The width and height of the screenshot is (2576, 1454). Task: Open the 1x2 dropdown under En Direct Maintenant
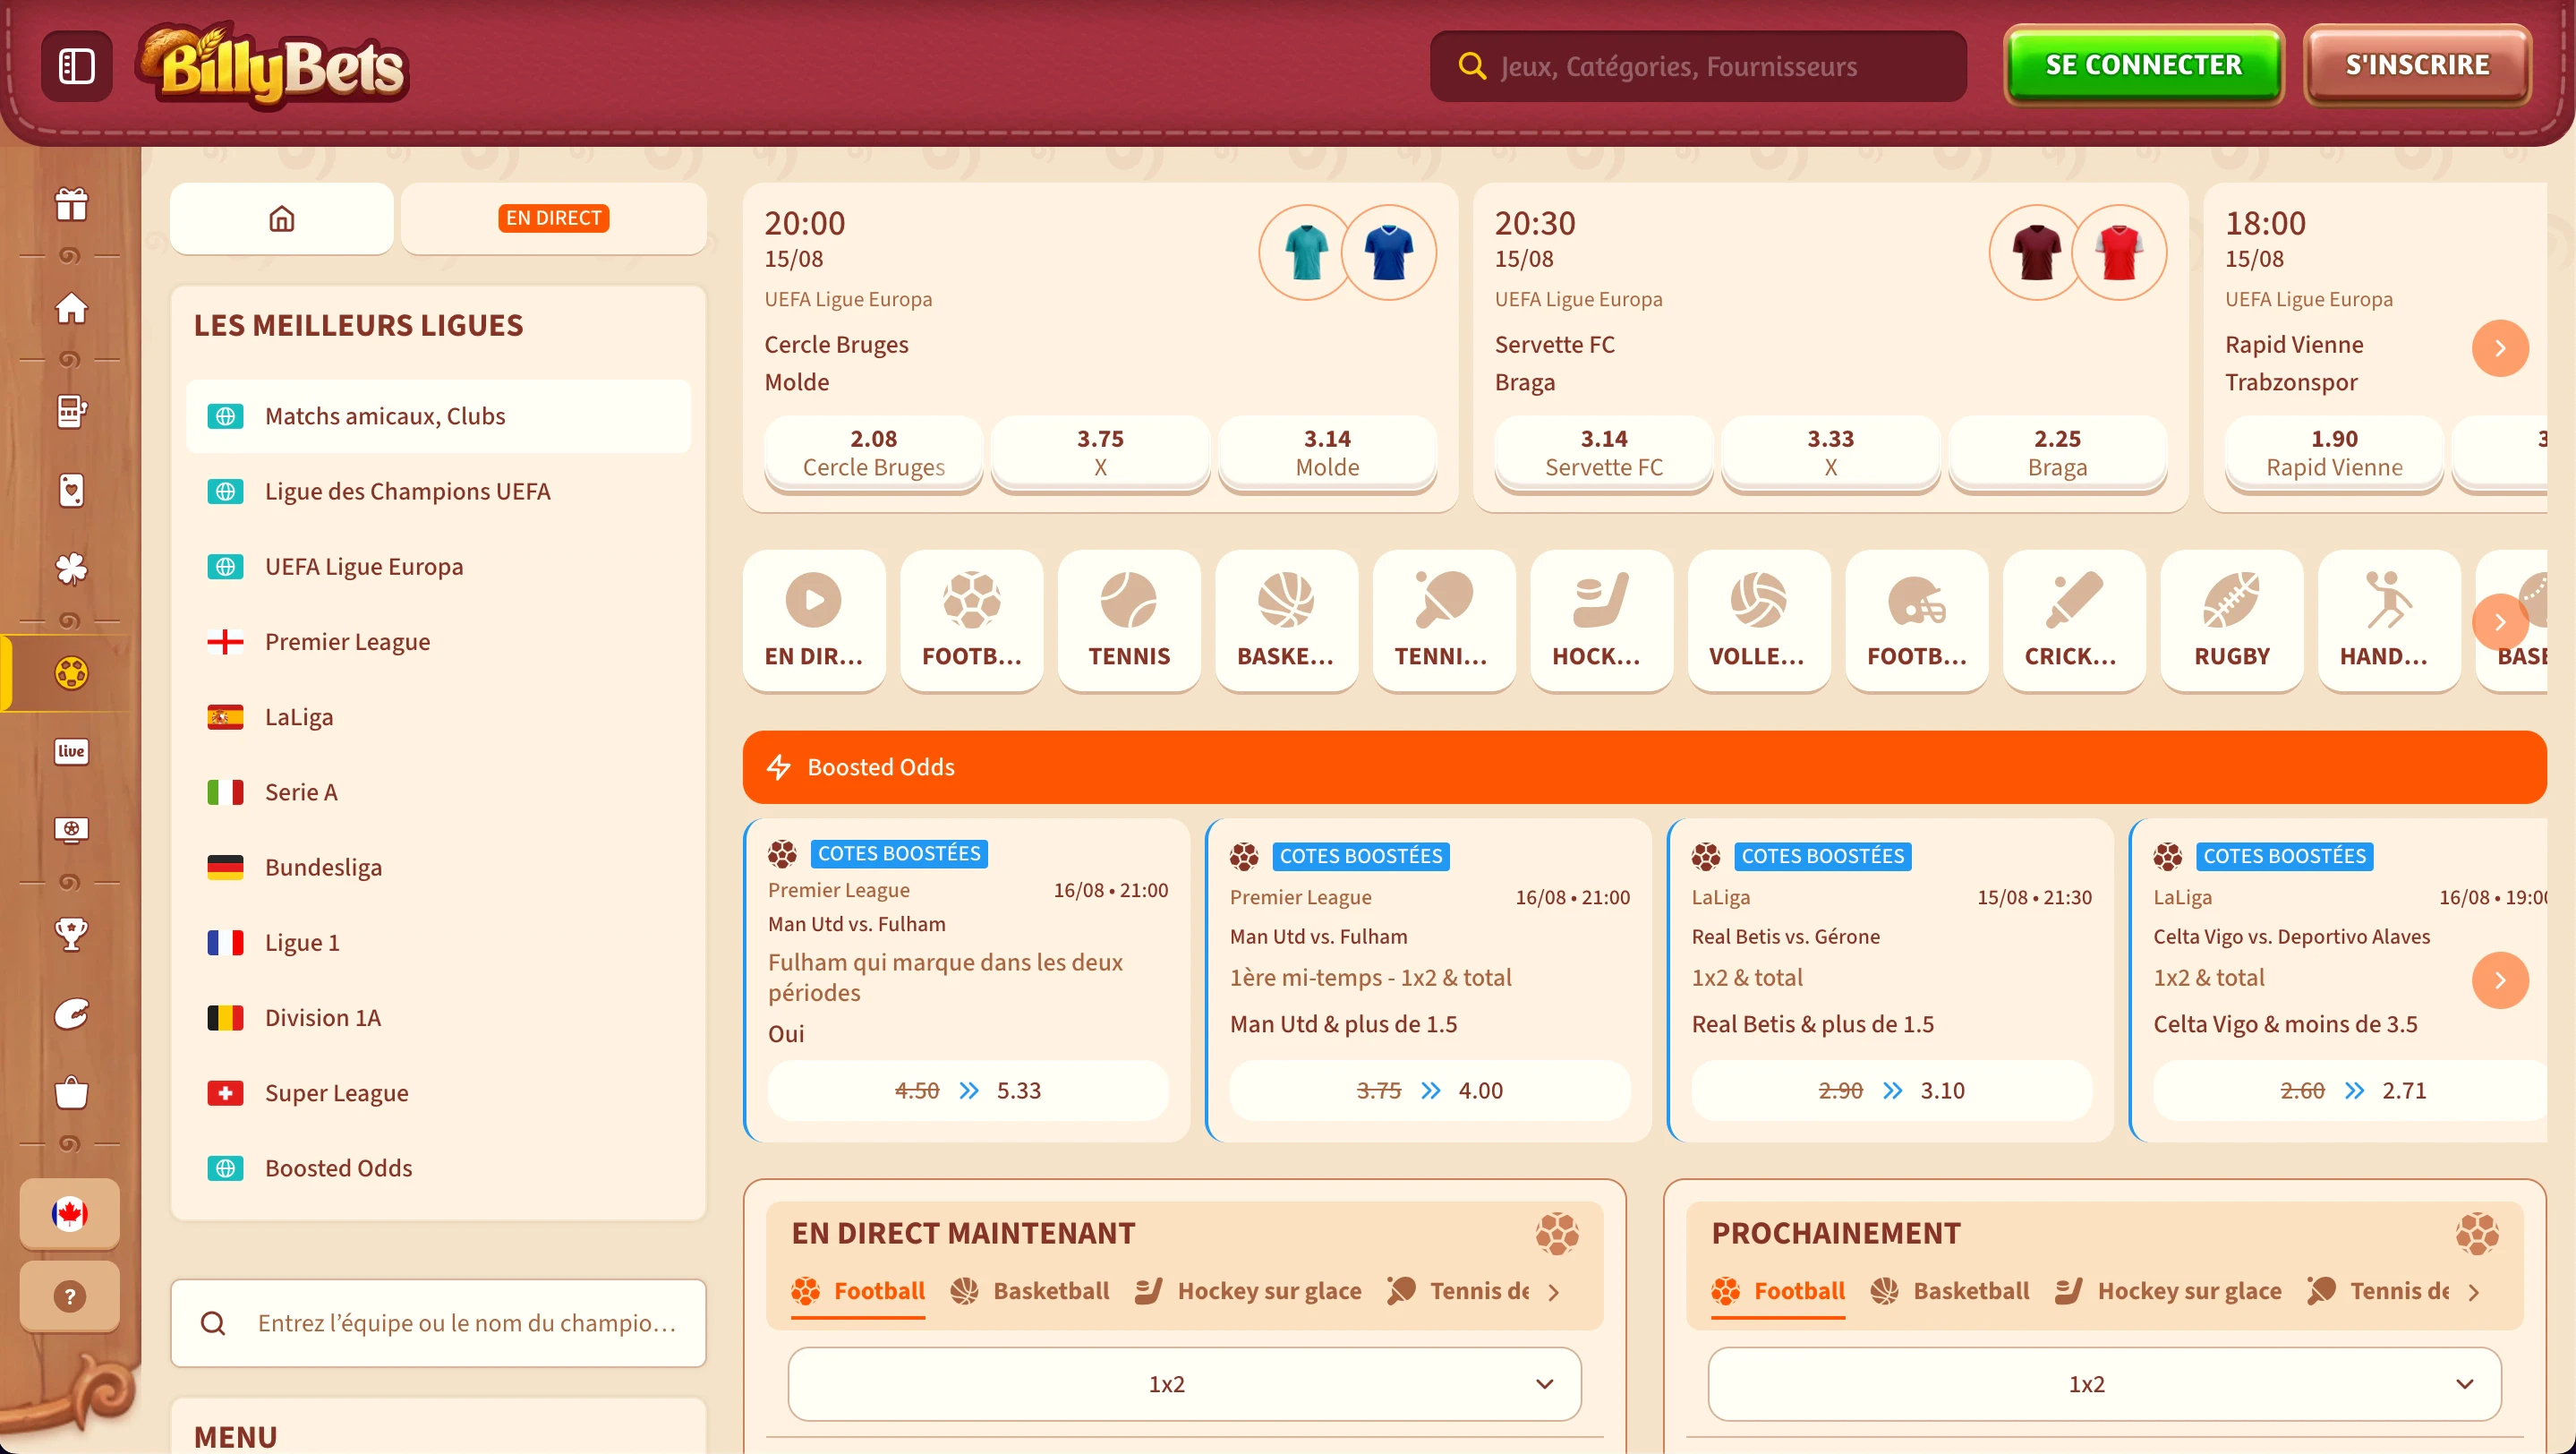click(1184, 1384)
